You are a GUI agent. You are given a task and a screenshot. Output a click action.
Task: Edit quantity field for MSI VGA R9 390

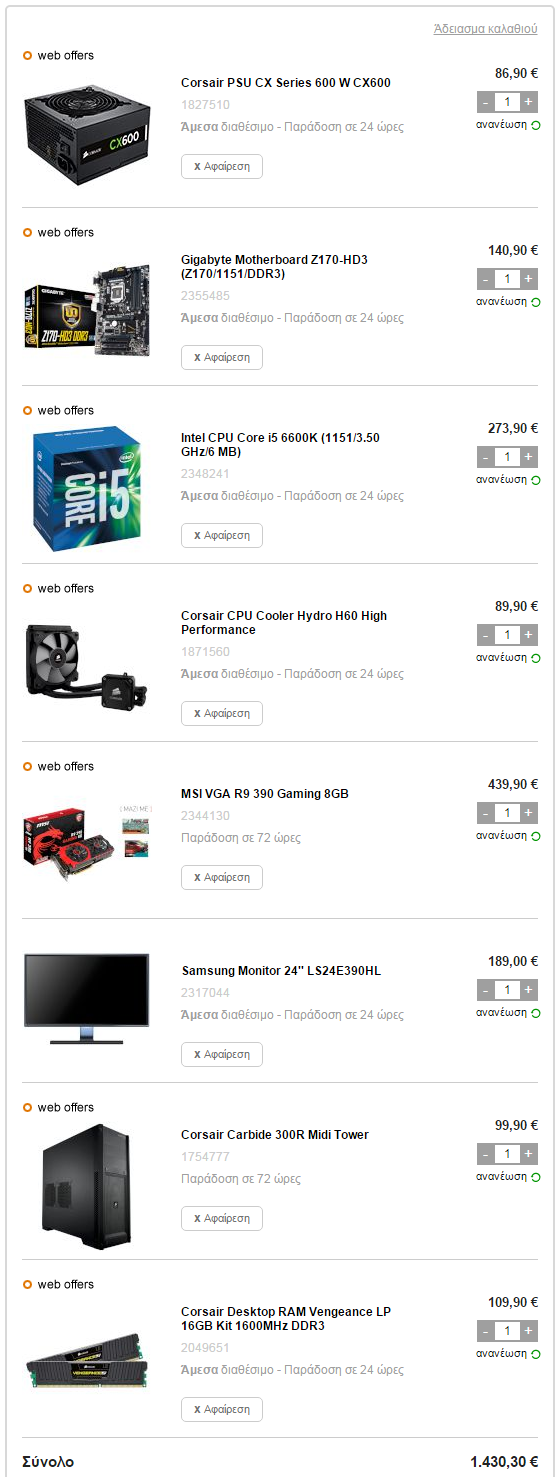pyautogui.click(x=507, y=813)
